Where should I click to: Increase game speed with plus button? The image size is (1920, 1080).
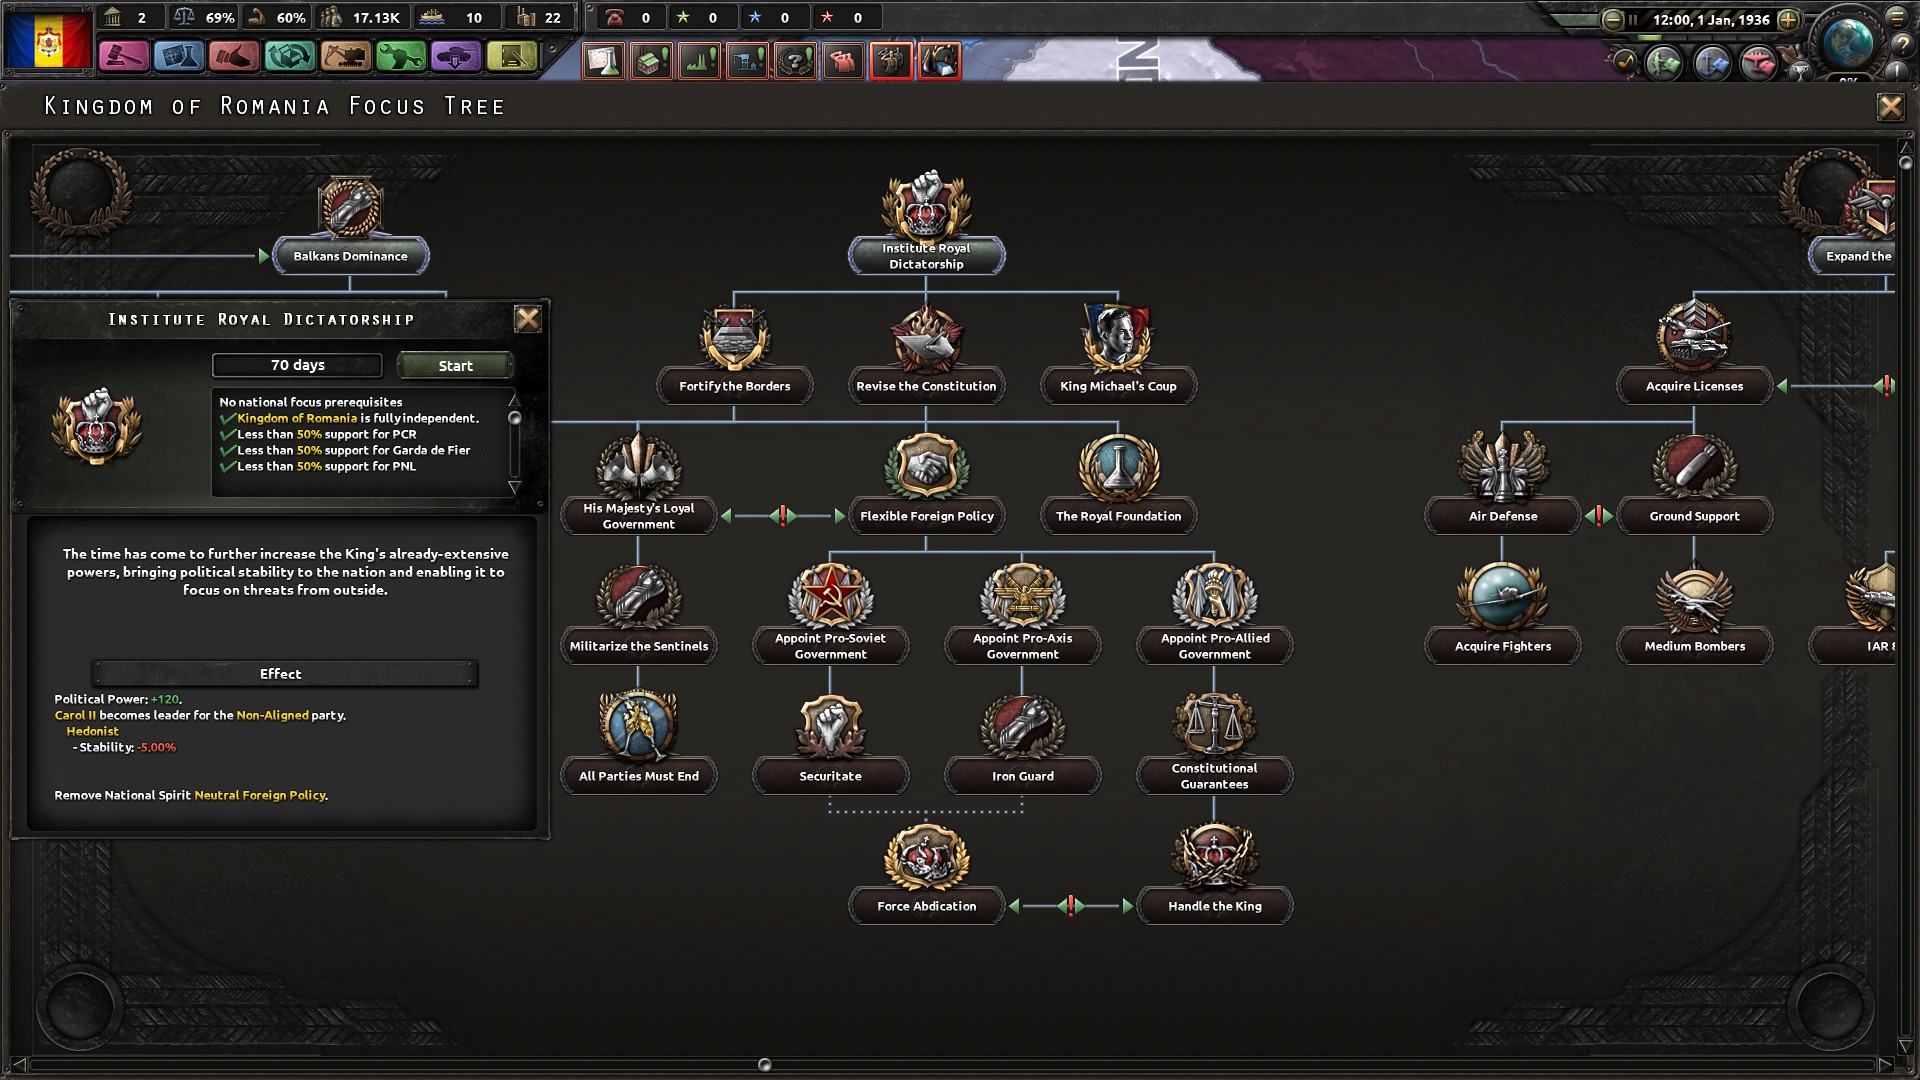pos(1788,19)
